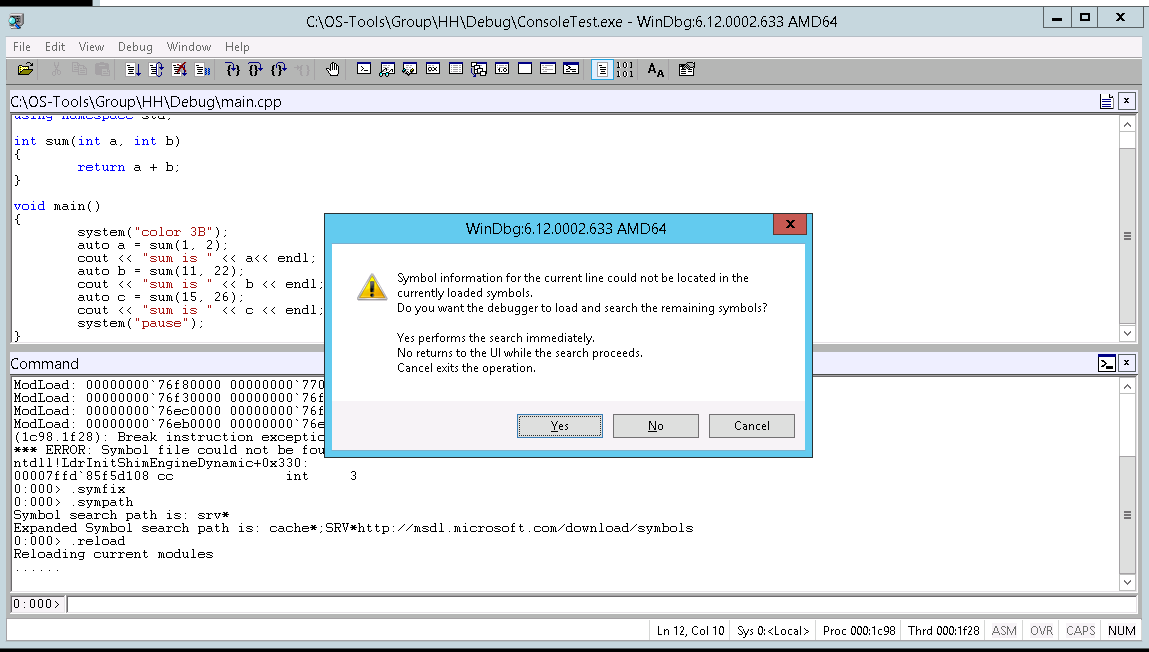Switch Source mode off with 101 icon
Image resolution: width=1149 pixels, height=652 pixels.
click(x=624, y=70)
